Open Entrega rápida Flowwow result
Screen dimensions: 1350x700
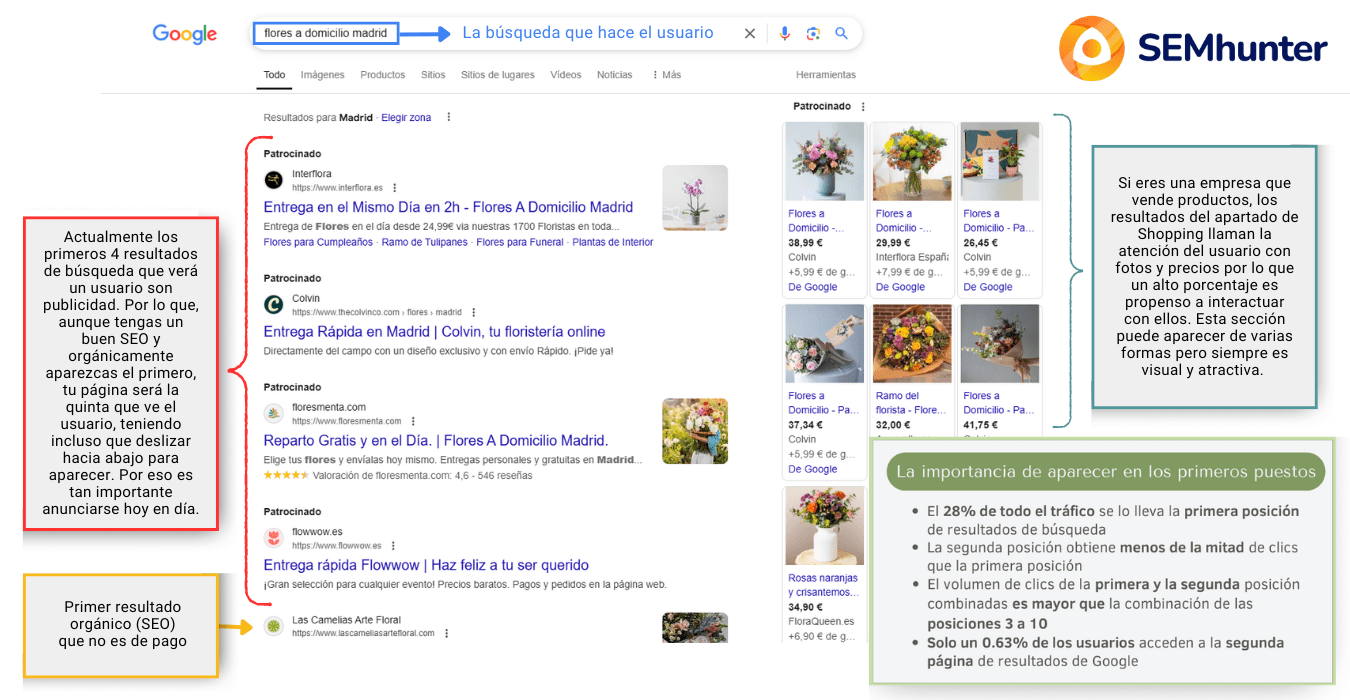426,565
